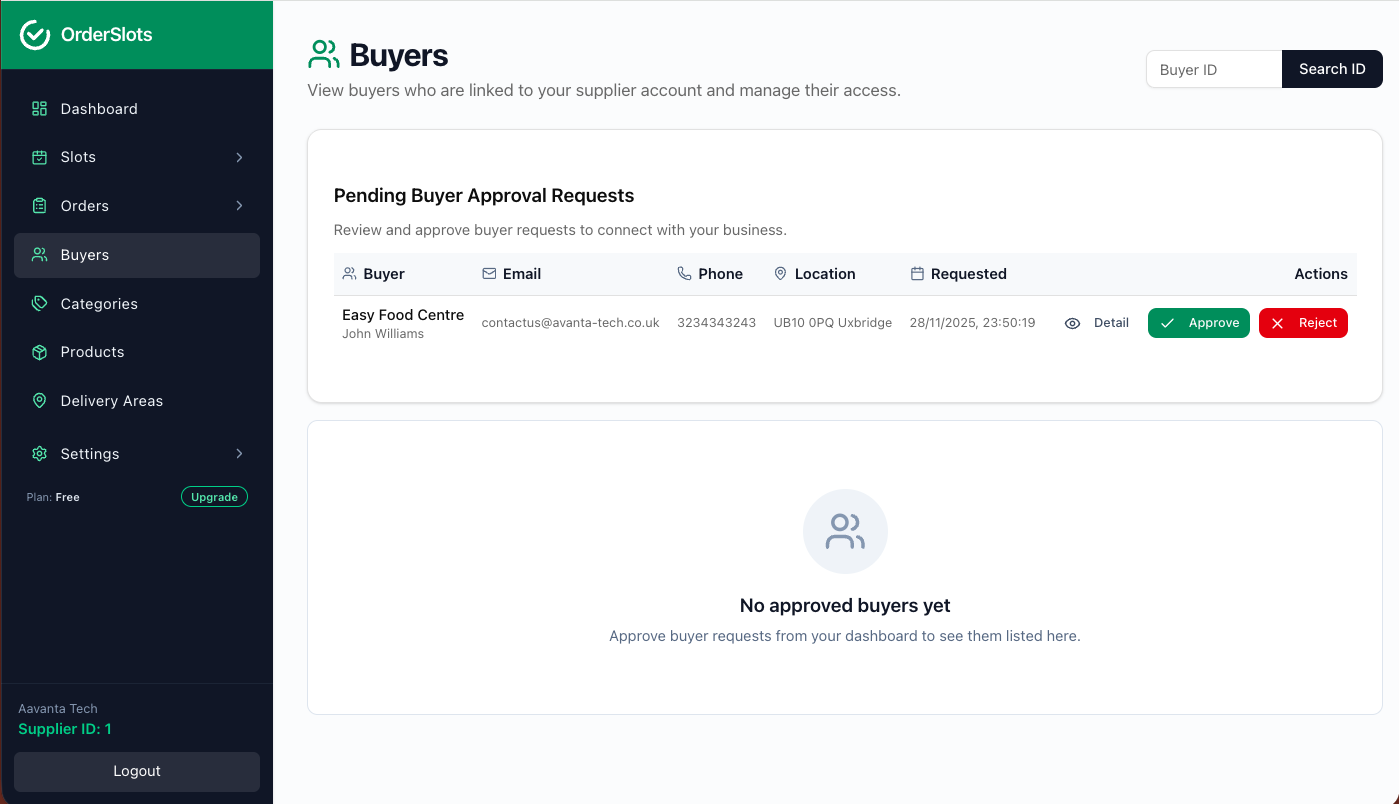This screenshot has width=1399, height=804.
Task: Select the Dashboard grid icon
Action: tap(39, 108)
